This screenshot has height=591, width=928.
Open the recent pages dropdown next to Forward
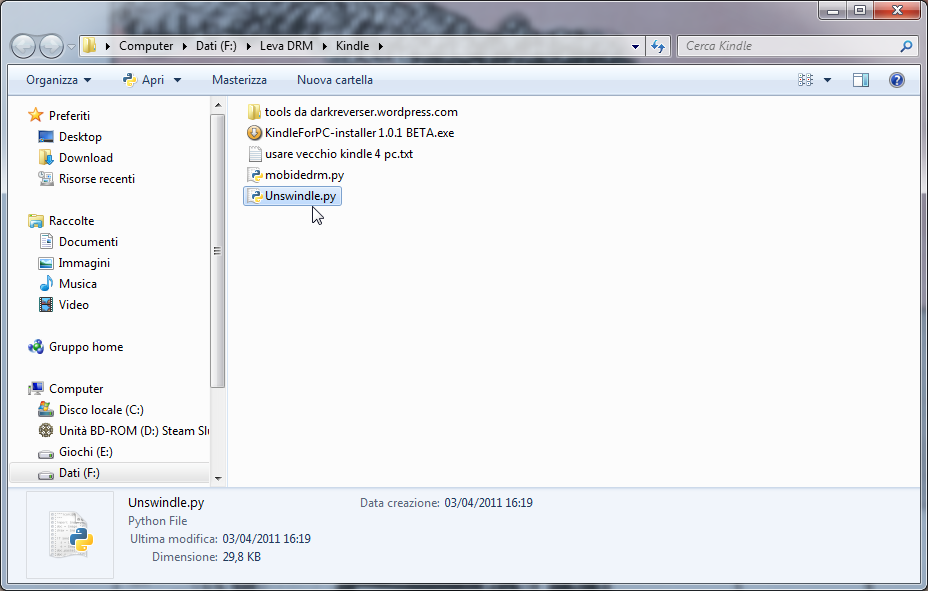coord(72,46)
